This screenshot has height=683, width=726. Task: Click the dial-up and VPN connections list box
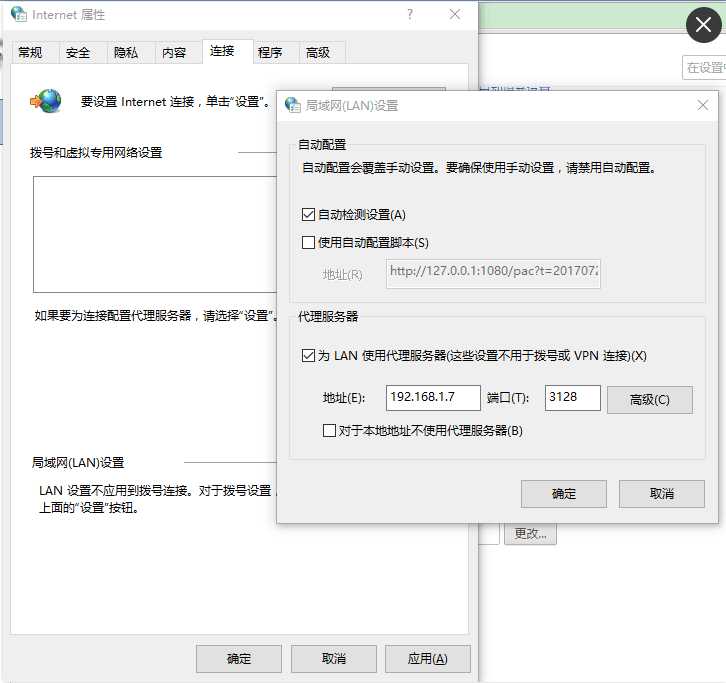coord(155,234)
